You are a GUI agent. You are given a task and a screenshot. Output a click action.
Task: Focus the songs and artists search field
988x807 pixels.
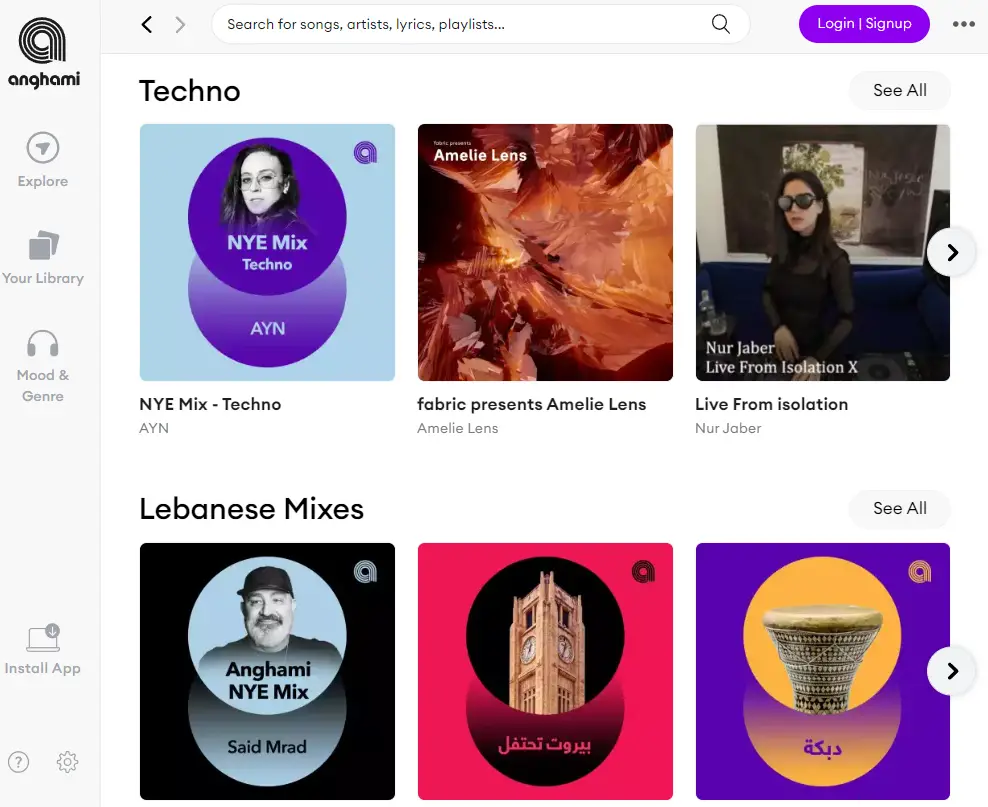pyautogui.click(x=480, y=24)
